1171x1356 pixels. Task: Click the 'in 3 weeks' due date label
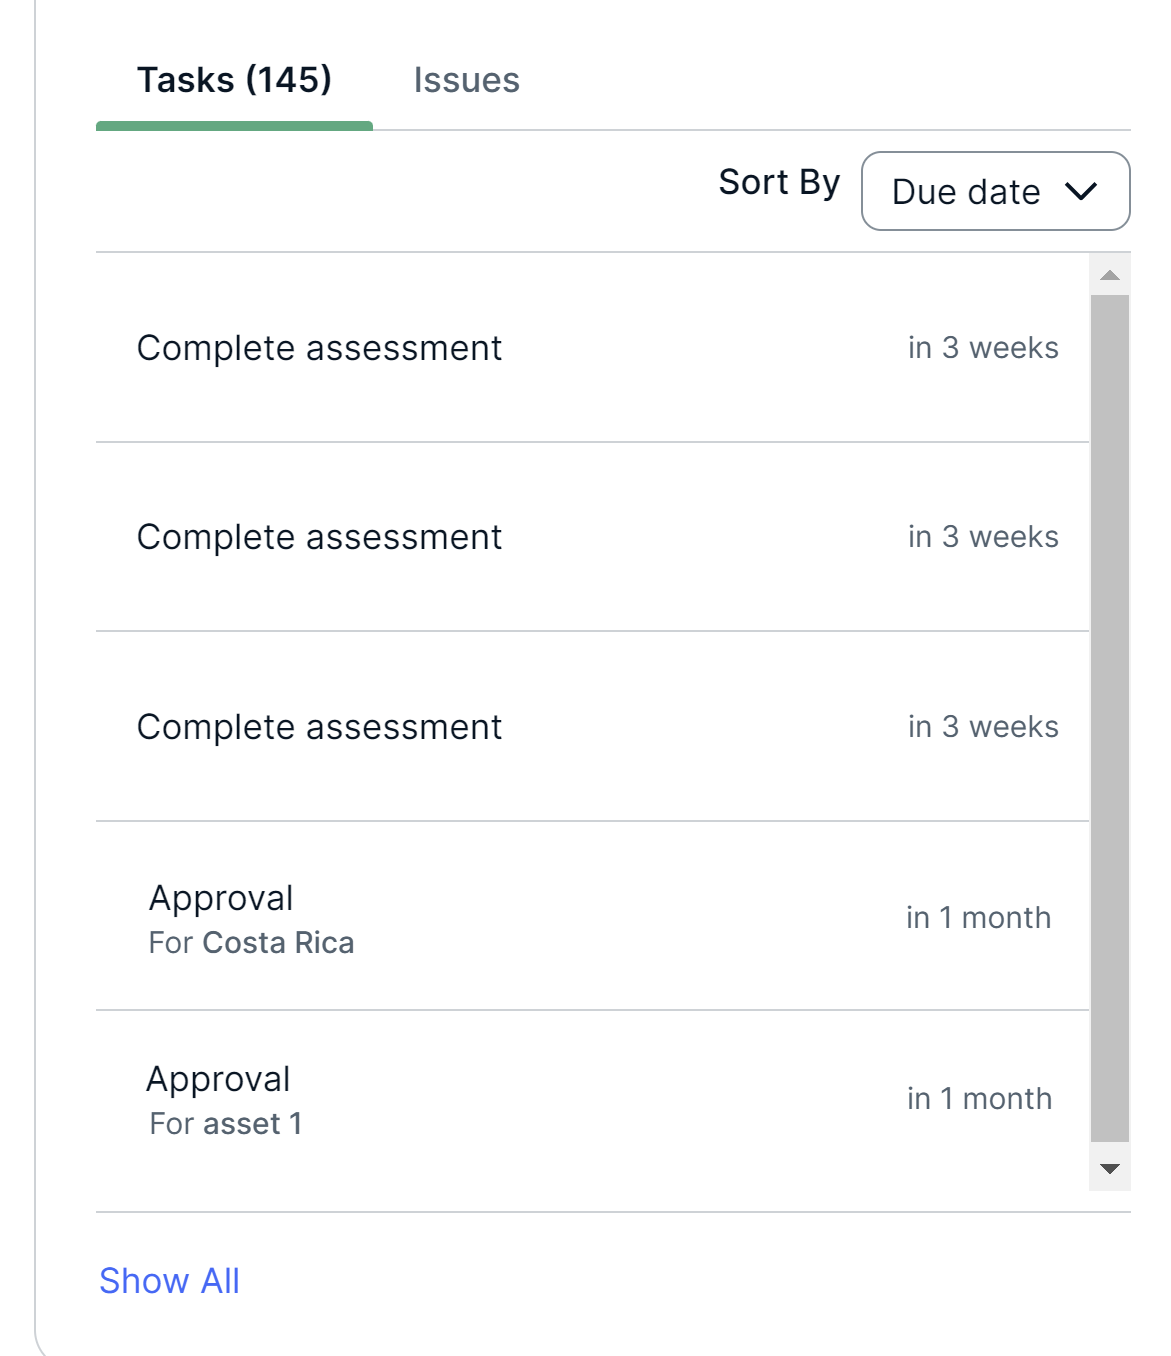click(x=982, y=348)
